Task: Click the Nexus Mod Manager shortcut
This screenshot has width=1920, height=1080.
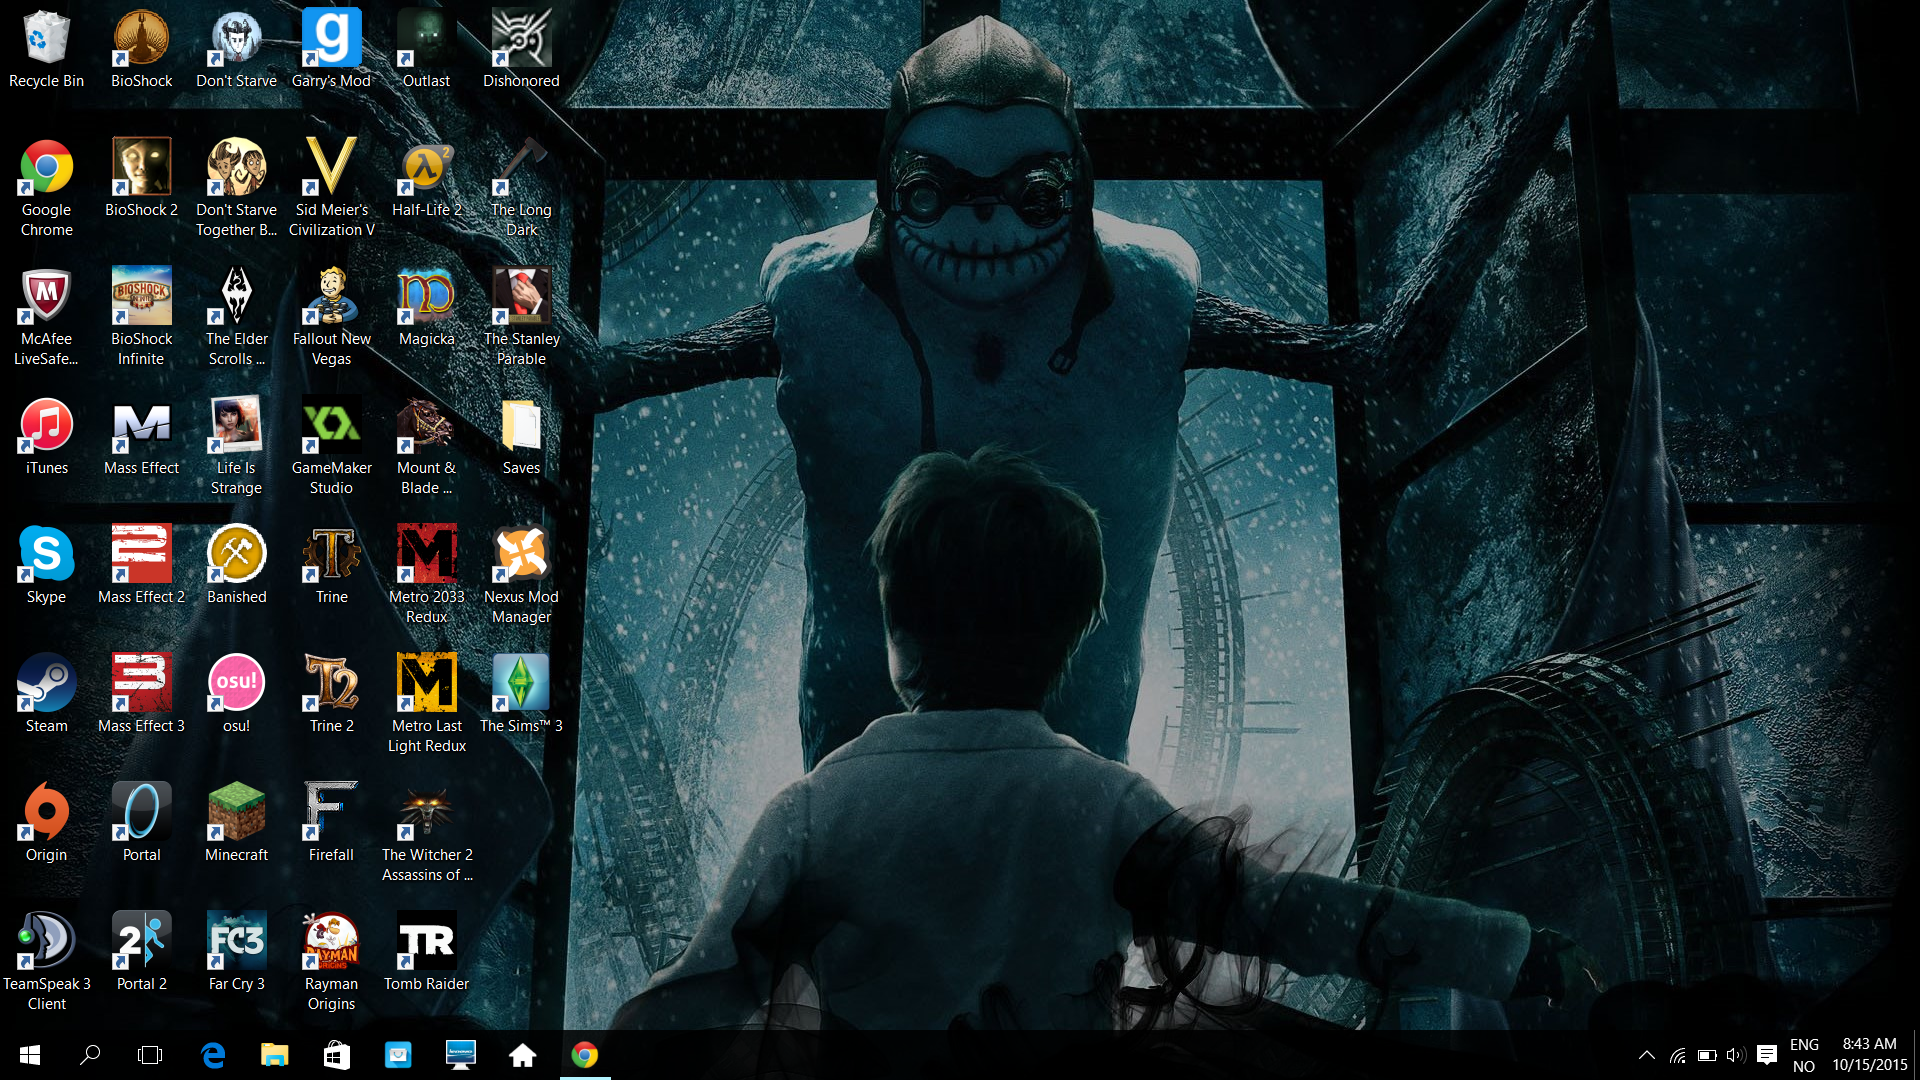Action: (x=521, y=554)
